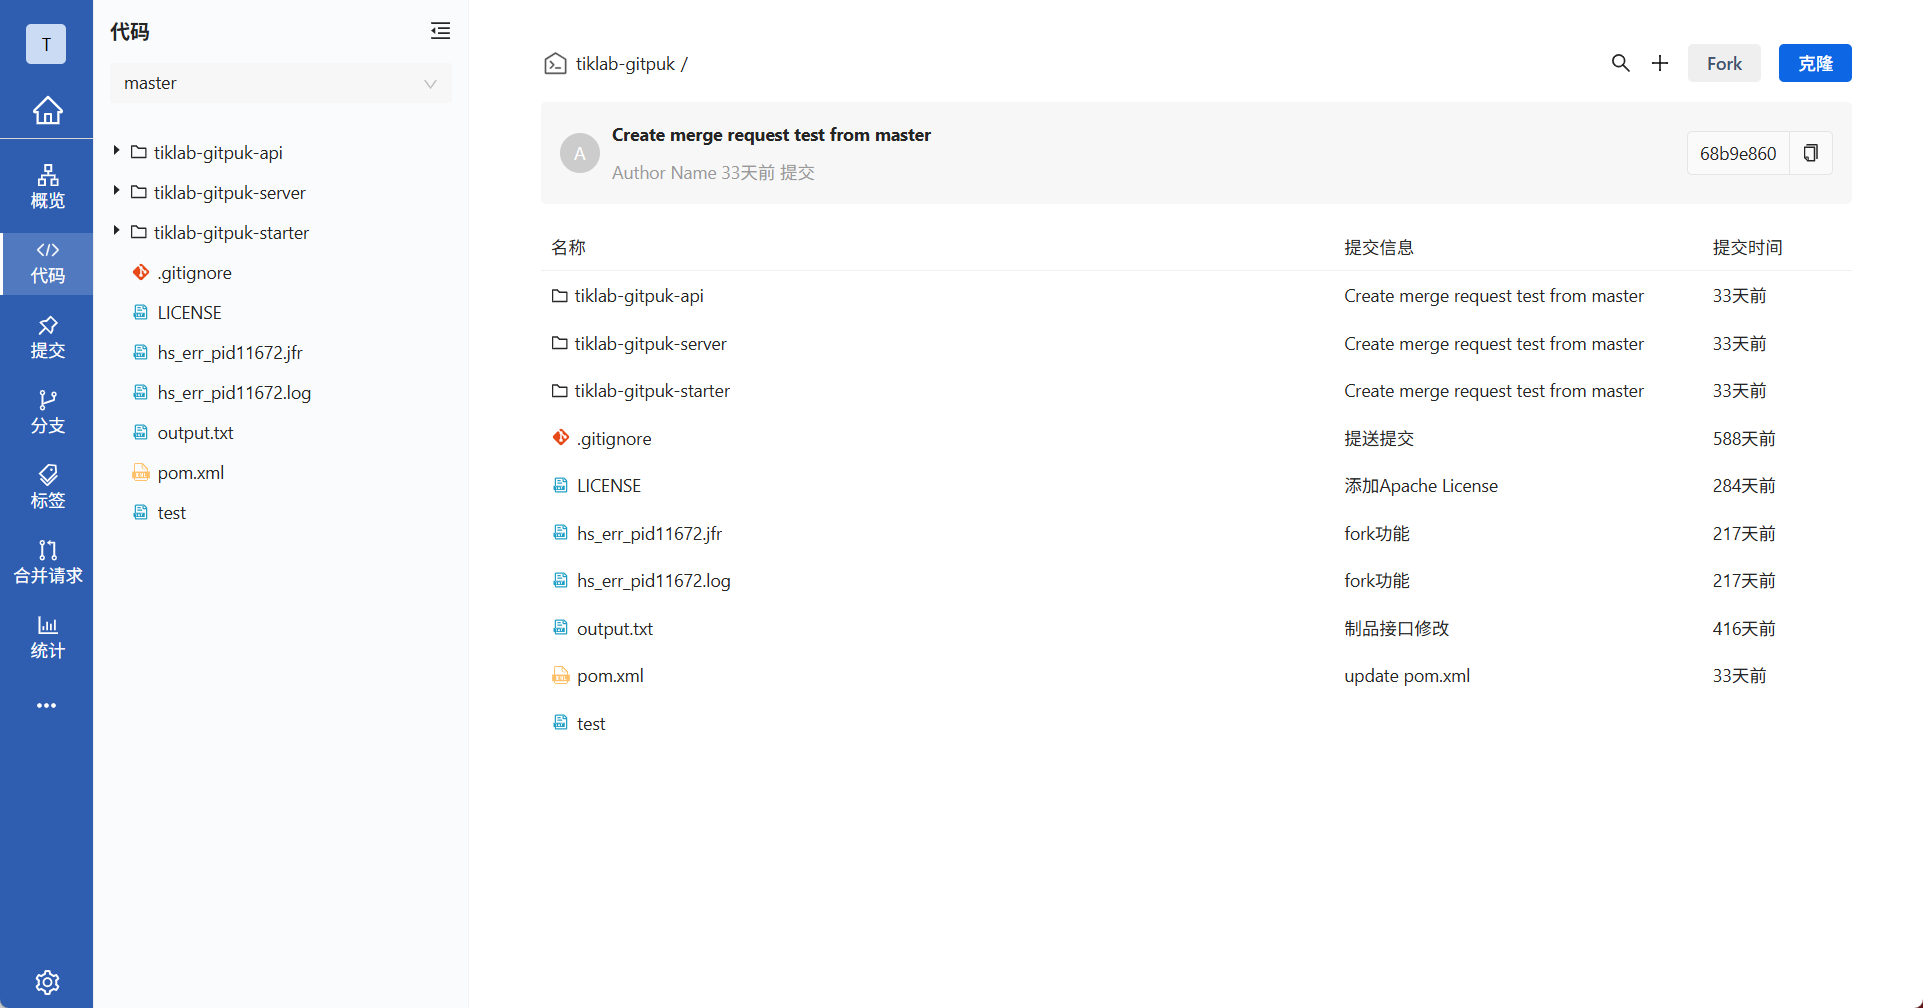Click tiklab-gitpuk breadcrumb link
1923x1008 pixels.
click(625, 64)
